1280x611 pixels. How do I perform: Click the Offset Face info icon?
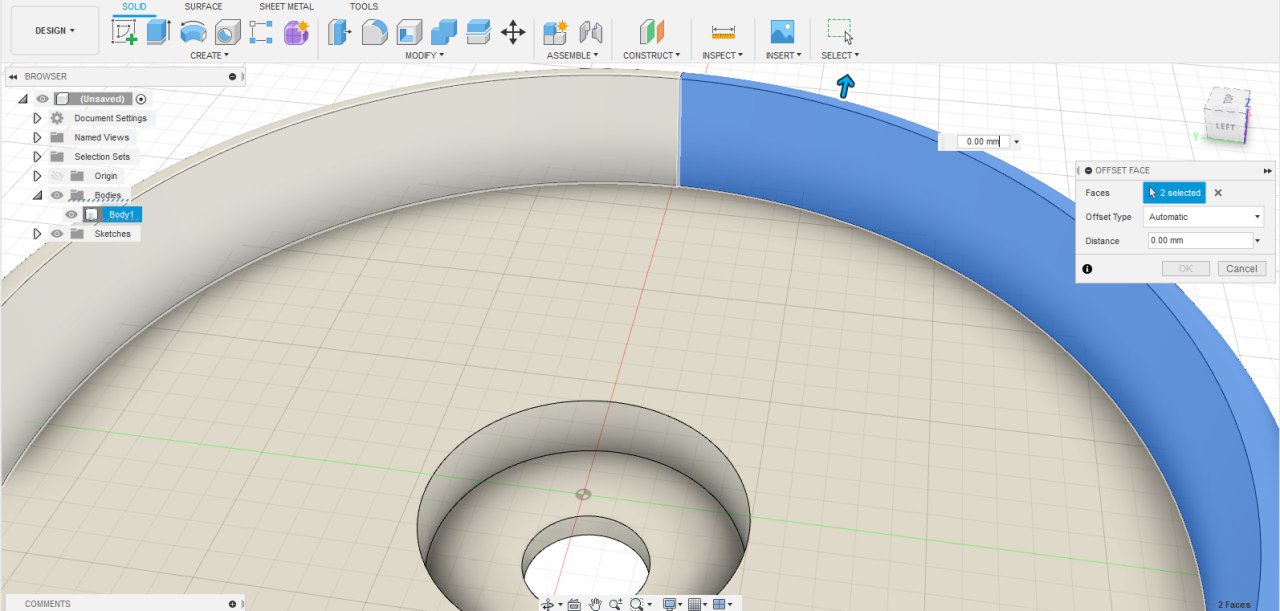click(x=1087, y=269)
